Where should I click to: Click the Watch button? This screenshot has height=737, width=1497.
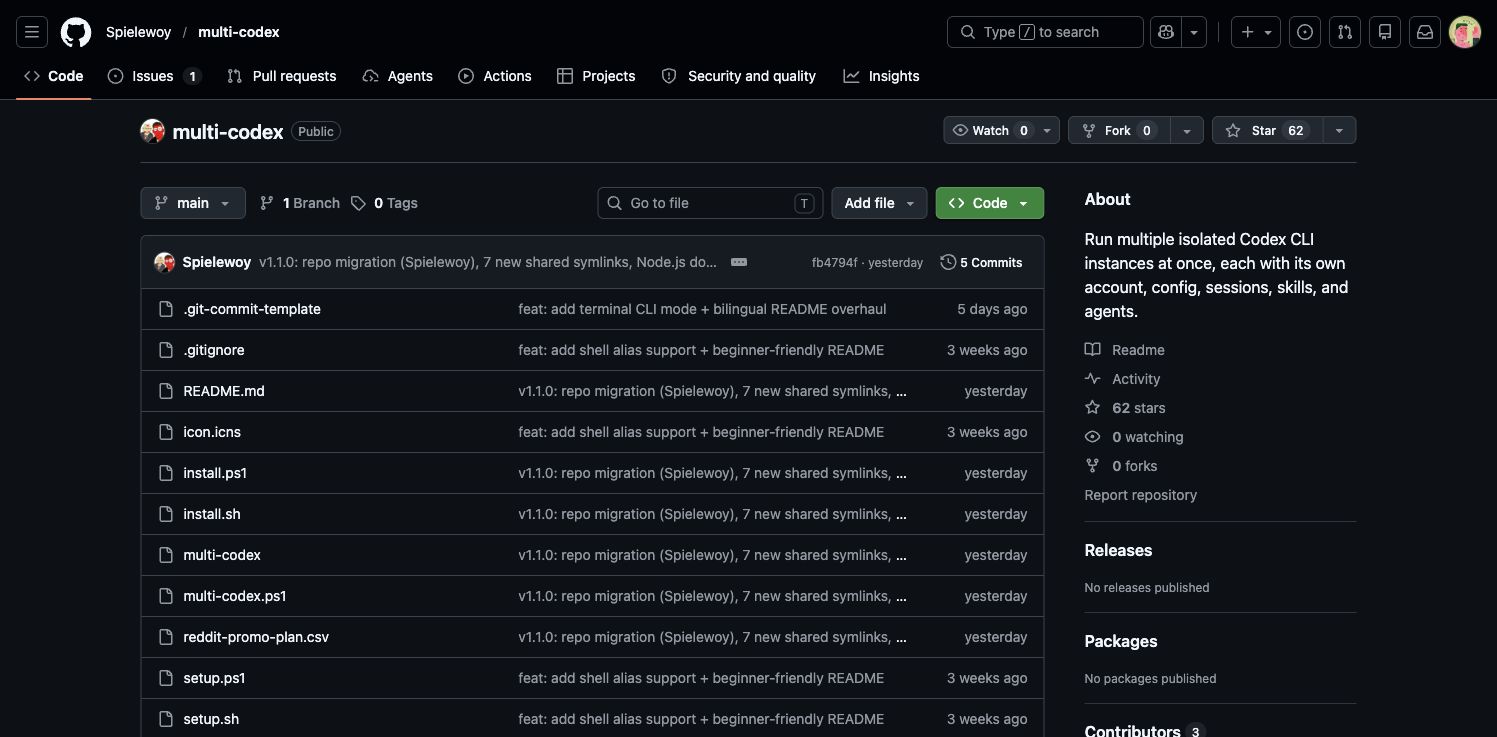tap(989, 130)
